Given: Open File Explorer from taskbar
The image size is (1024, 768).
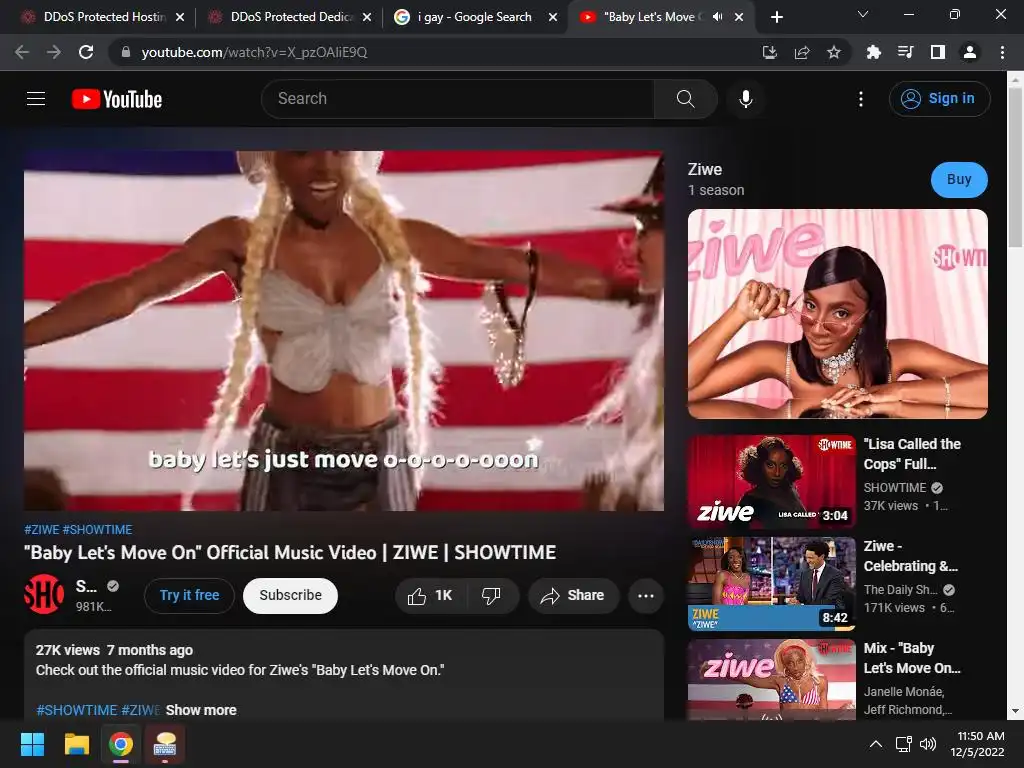Looking at the screenshot, I should pyautogui.click(x=76, y=744).
